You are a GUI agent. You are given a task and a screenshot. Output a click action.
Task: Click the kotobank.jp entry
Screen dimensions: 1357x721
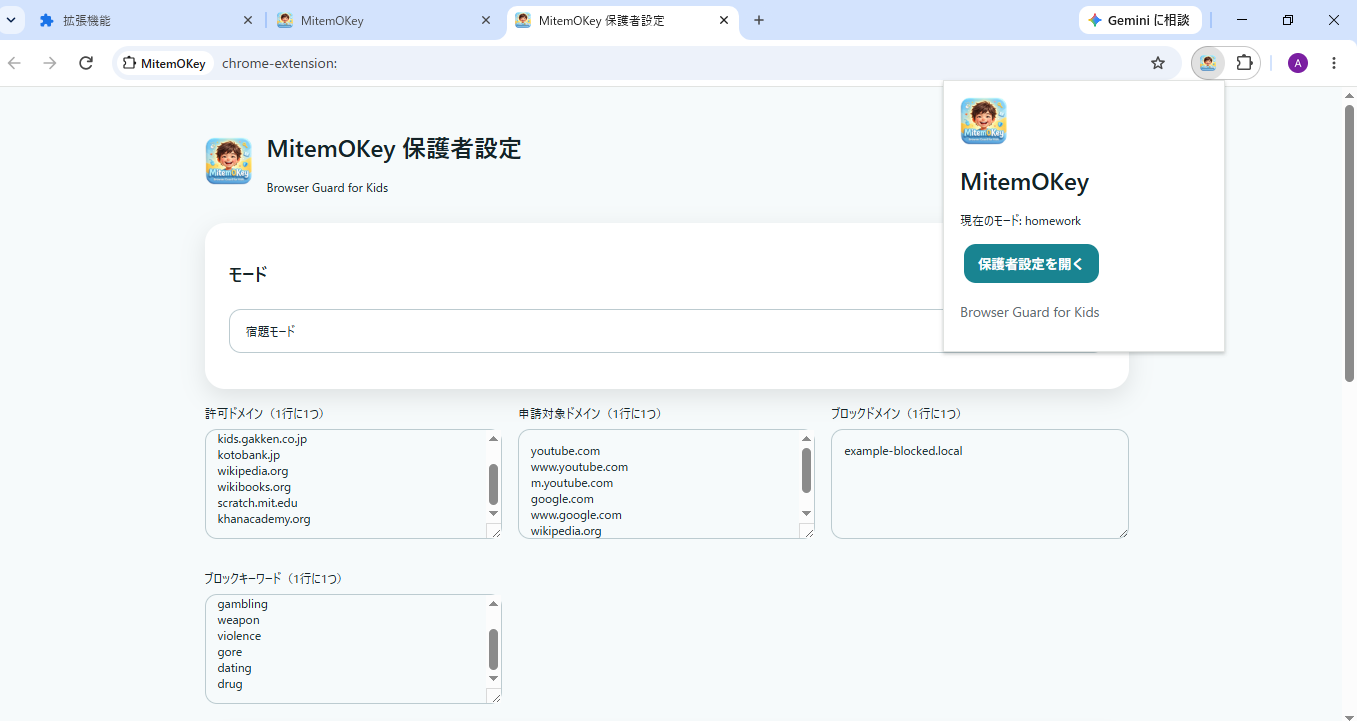click(x=249, y=455)
